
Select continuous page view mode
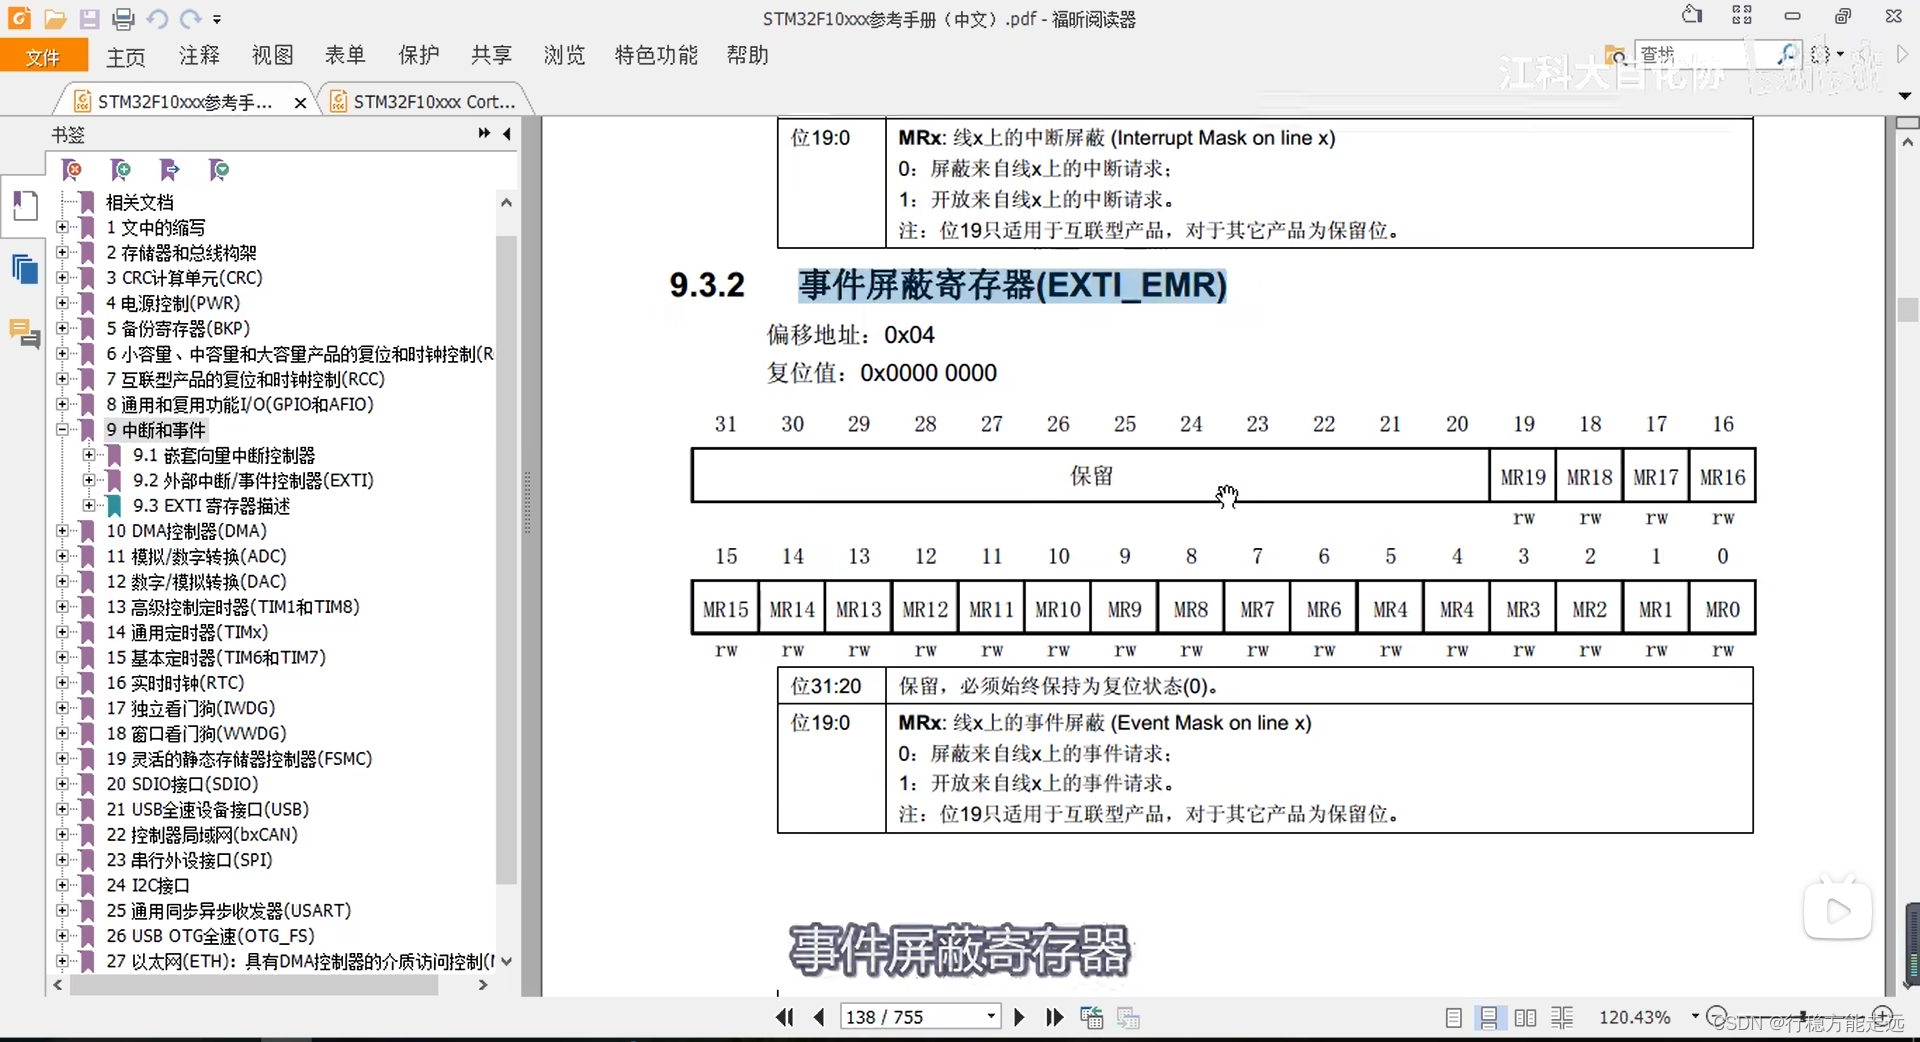click(1489, 1018)
